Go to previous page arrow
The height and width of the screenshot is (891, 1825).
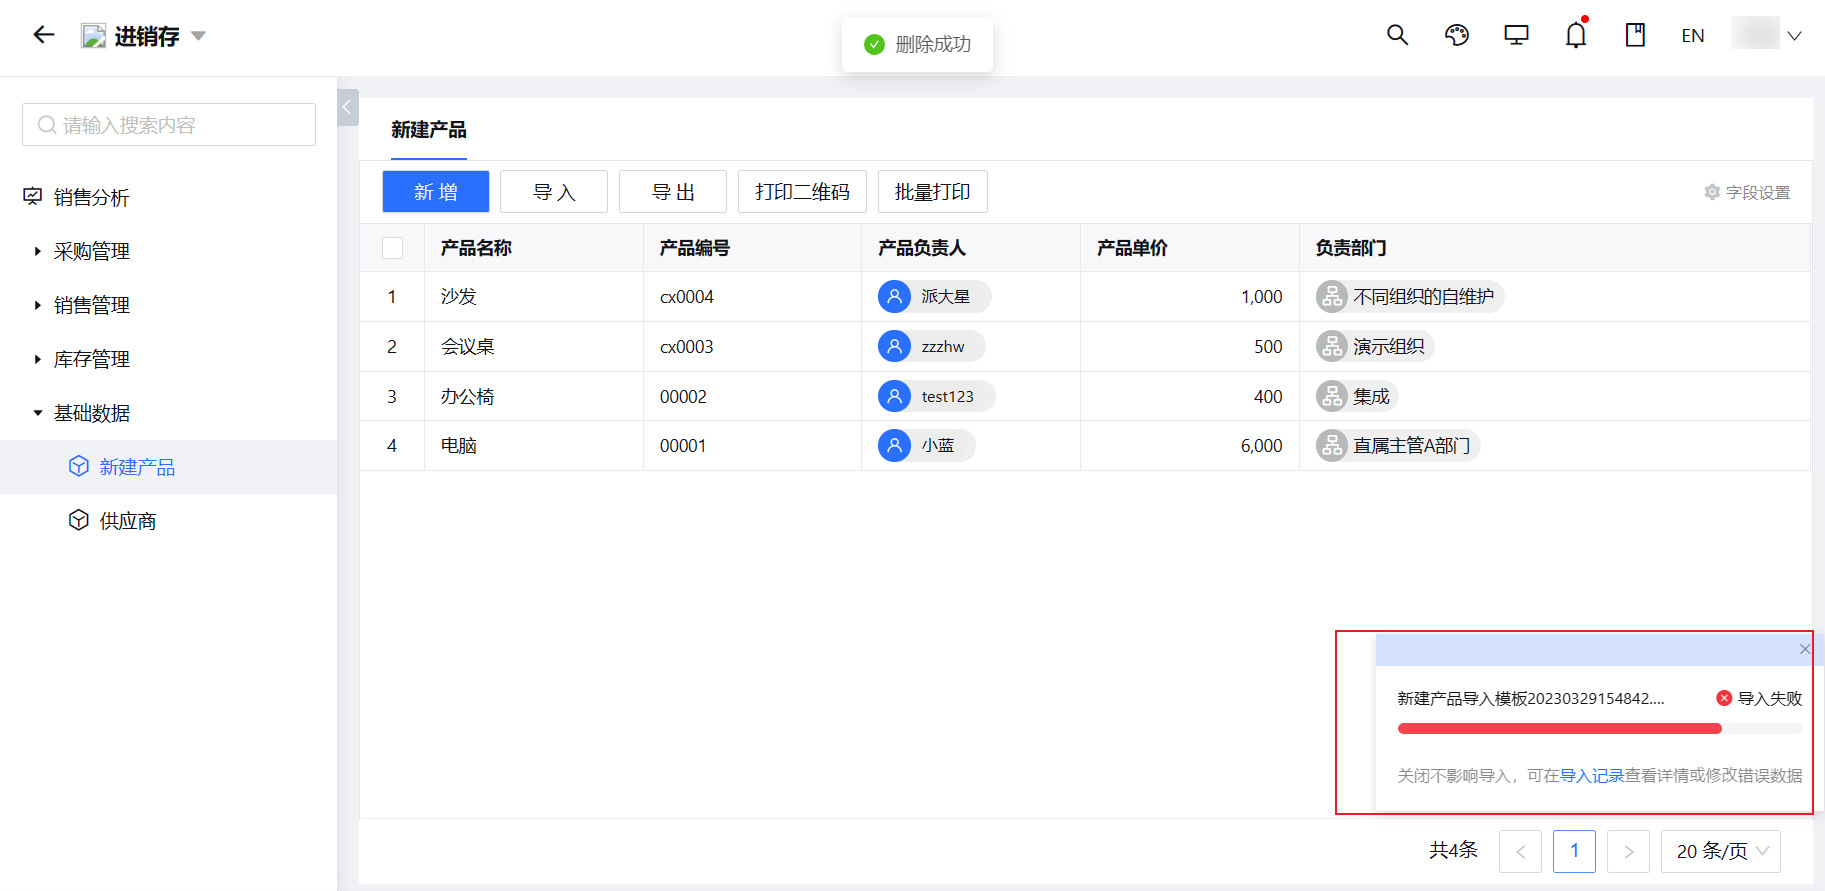[x=1520, y=851]
